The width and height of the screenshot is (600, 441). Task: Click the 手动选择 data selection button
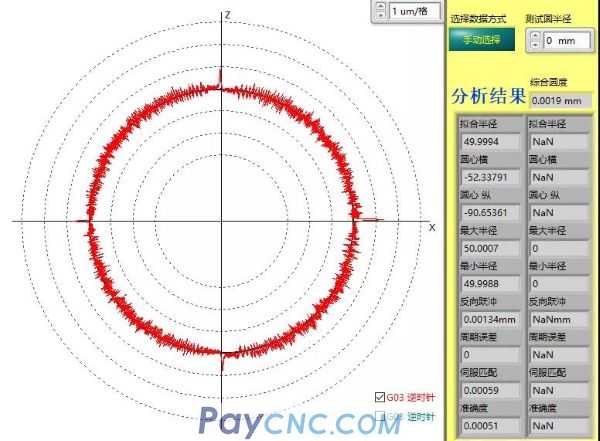coord(482,39)
